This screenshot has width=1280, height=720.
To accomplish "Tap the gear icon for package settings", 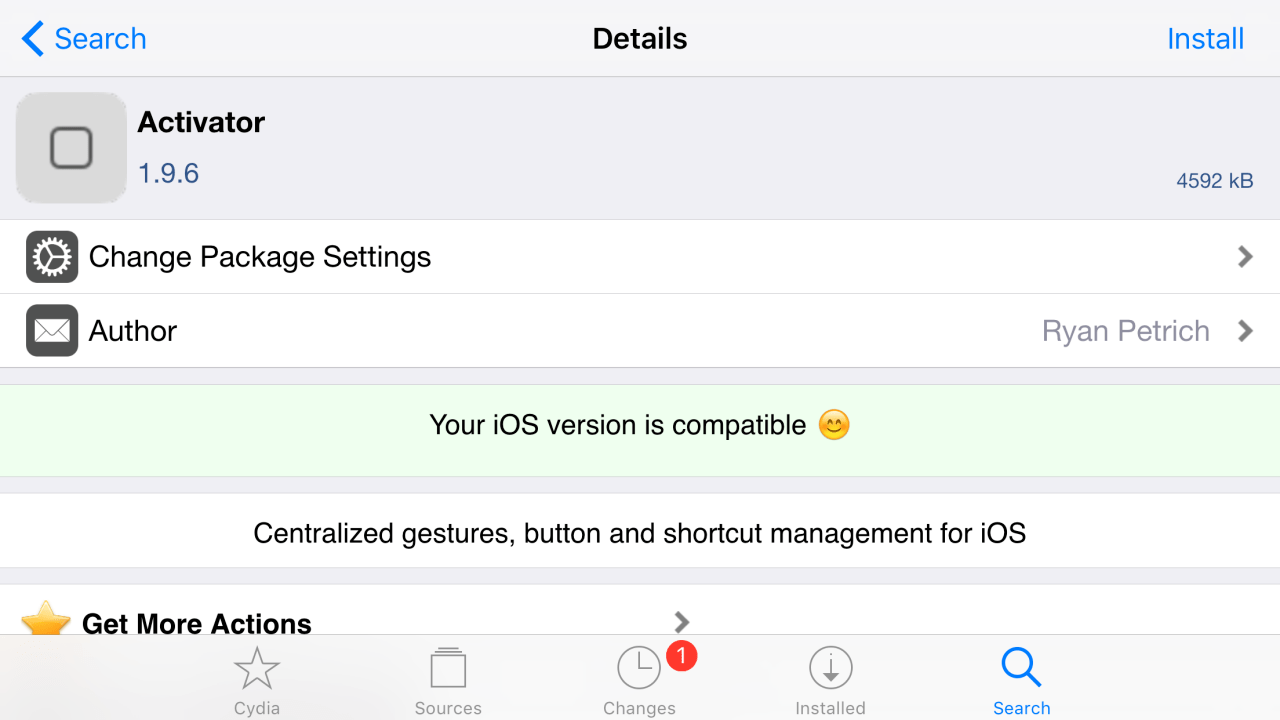I will 52,256.
